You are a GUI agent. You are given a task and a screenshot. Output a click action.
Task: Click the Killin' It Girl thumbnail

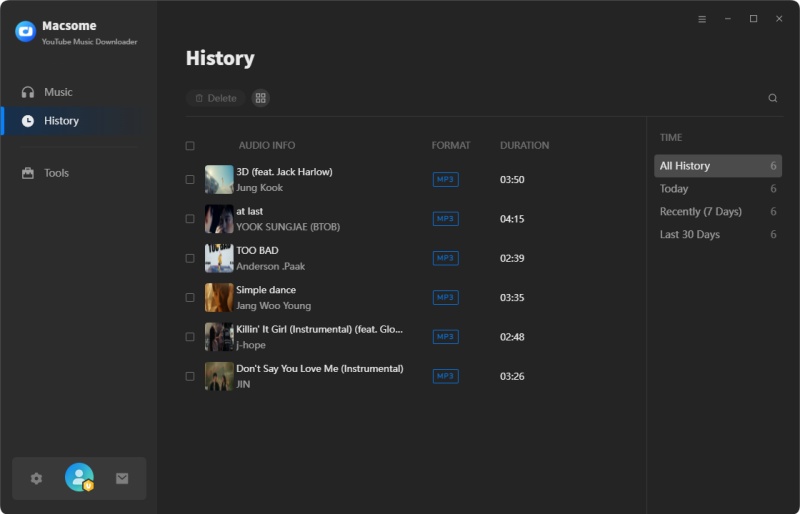[x=219, y=337]
